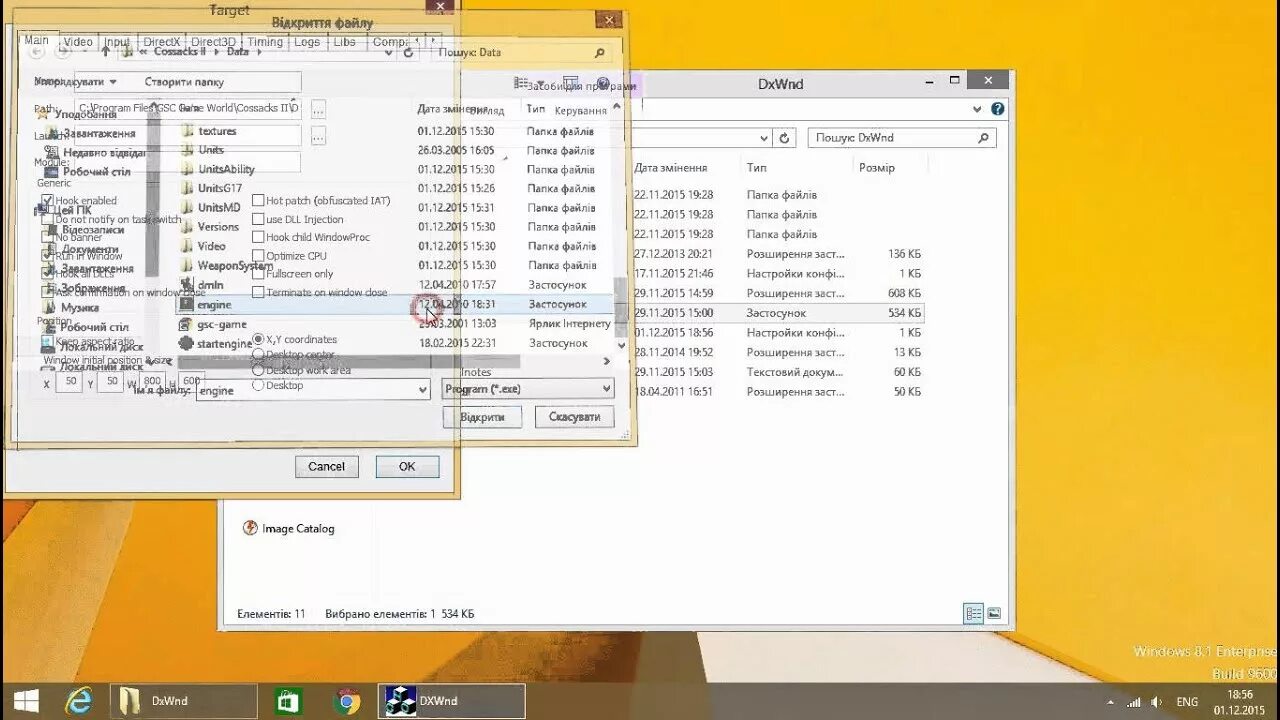
Task: Uncheck Hook enabled
Action: [46, 201]
